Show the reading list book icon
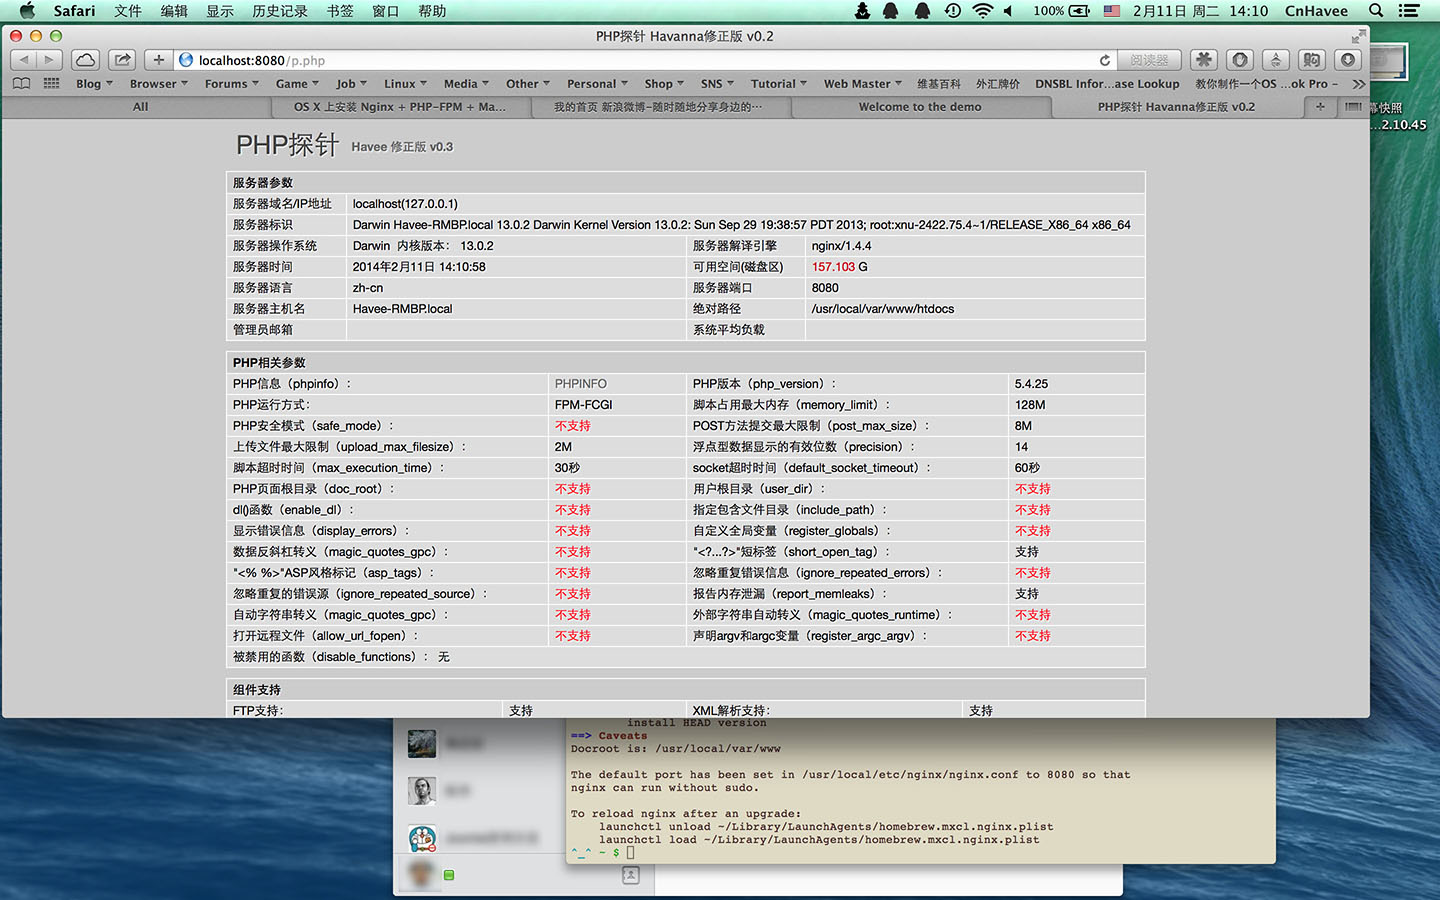The image size is (1440, 900). (21, 84)
